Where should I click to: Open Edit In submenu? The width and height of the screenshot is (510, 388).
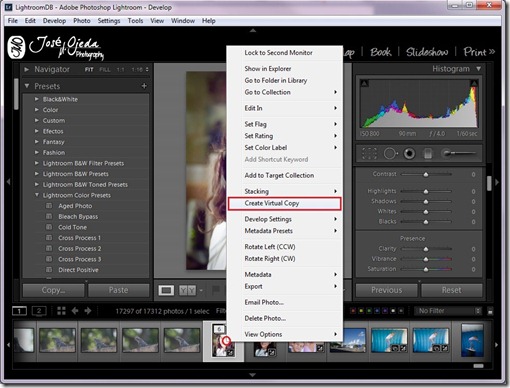click(285, 108)
